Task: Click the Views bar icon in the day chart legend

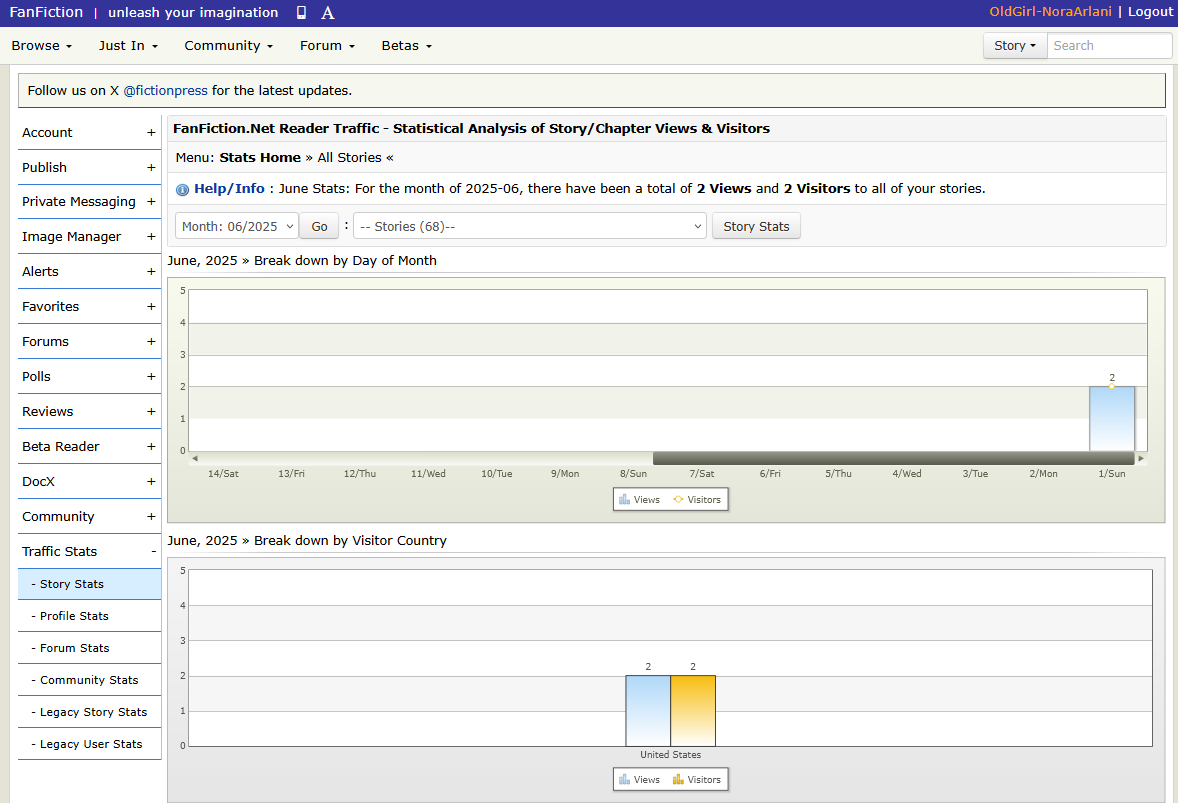Action: click(624, 500)
